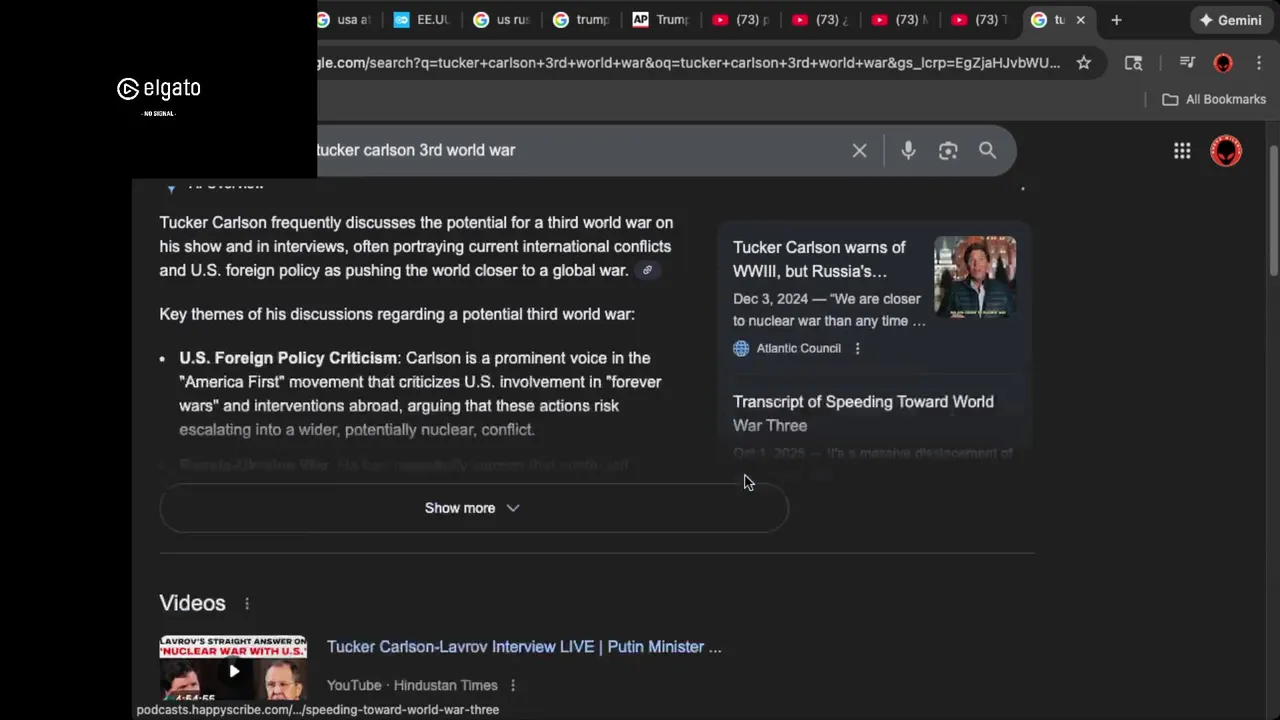The height and width of the screenshot is (720, 1280).
Task: Open "Tucker Carlson warns of WWIII" article
Action: click(x=819, y=259)
